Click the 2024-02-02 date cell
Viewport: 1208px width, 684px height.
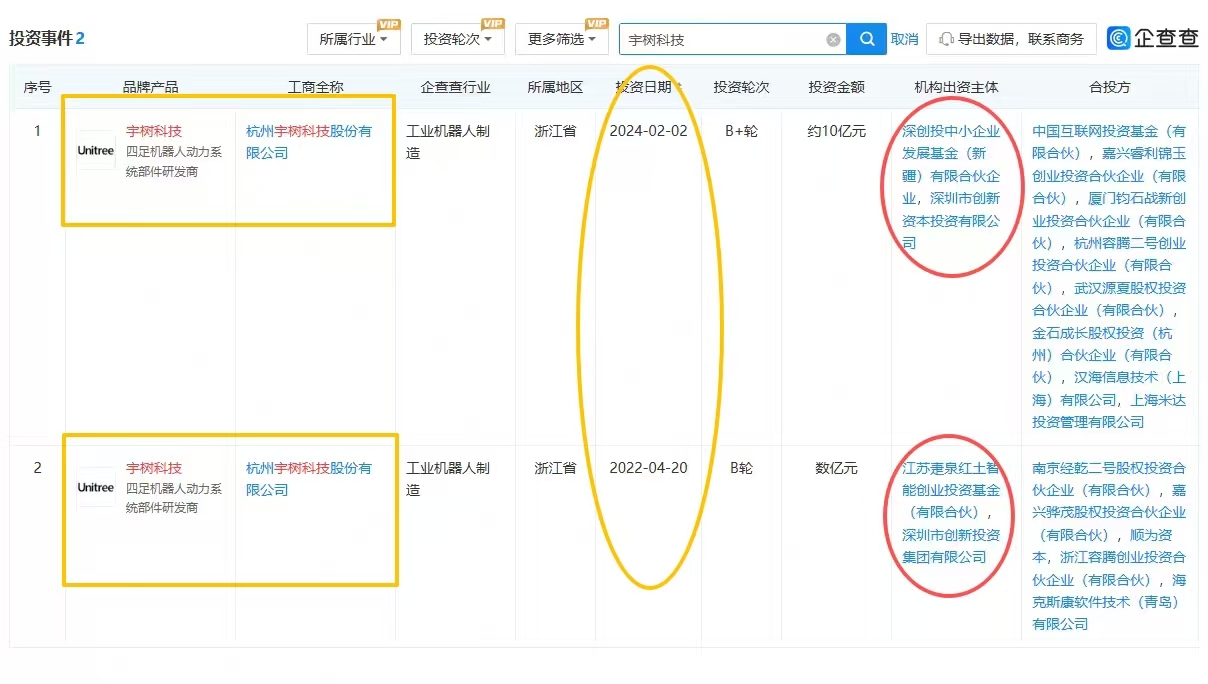click(649, 131)
